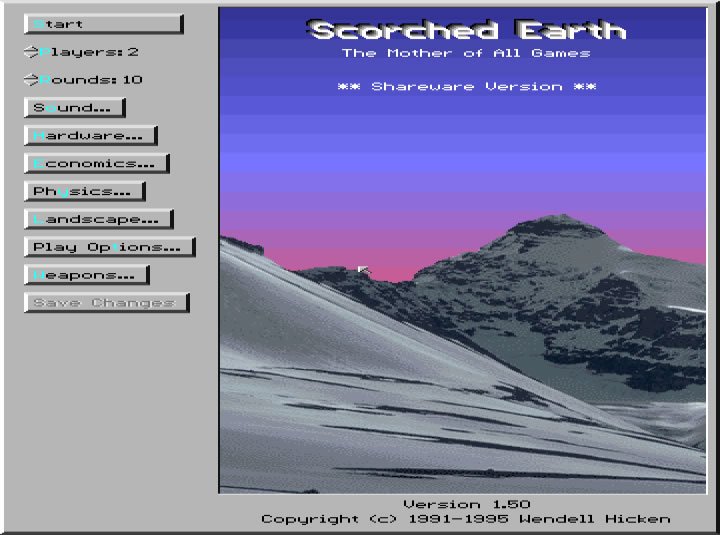Screen dimensions: 720x535
Task: Open the Physics... options
Action: point(85,191)
